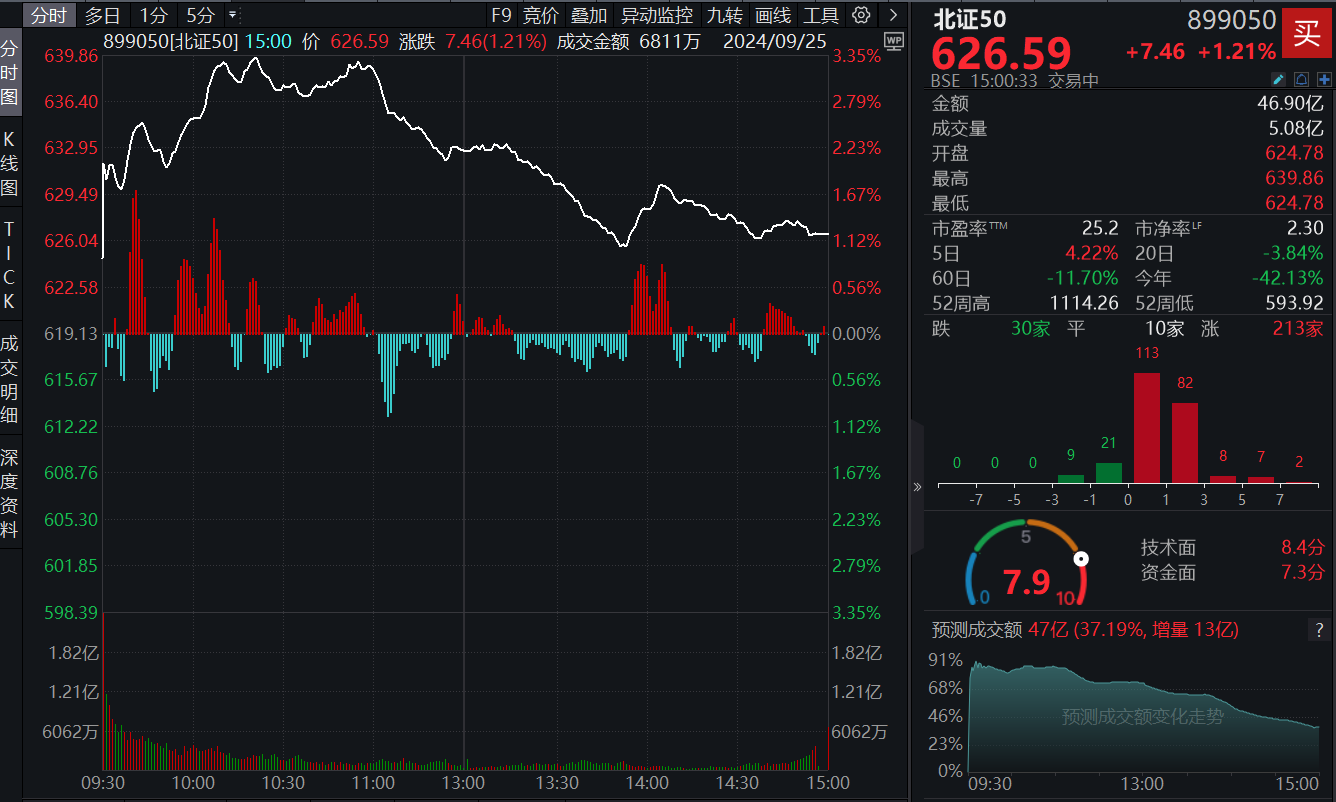Switch to 分时 chart tab
This screenshot has height=802, width=1336.
(48, 15)
